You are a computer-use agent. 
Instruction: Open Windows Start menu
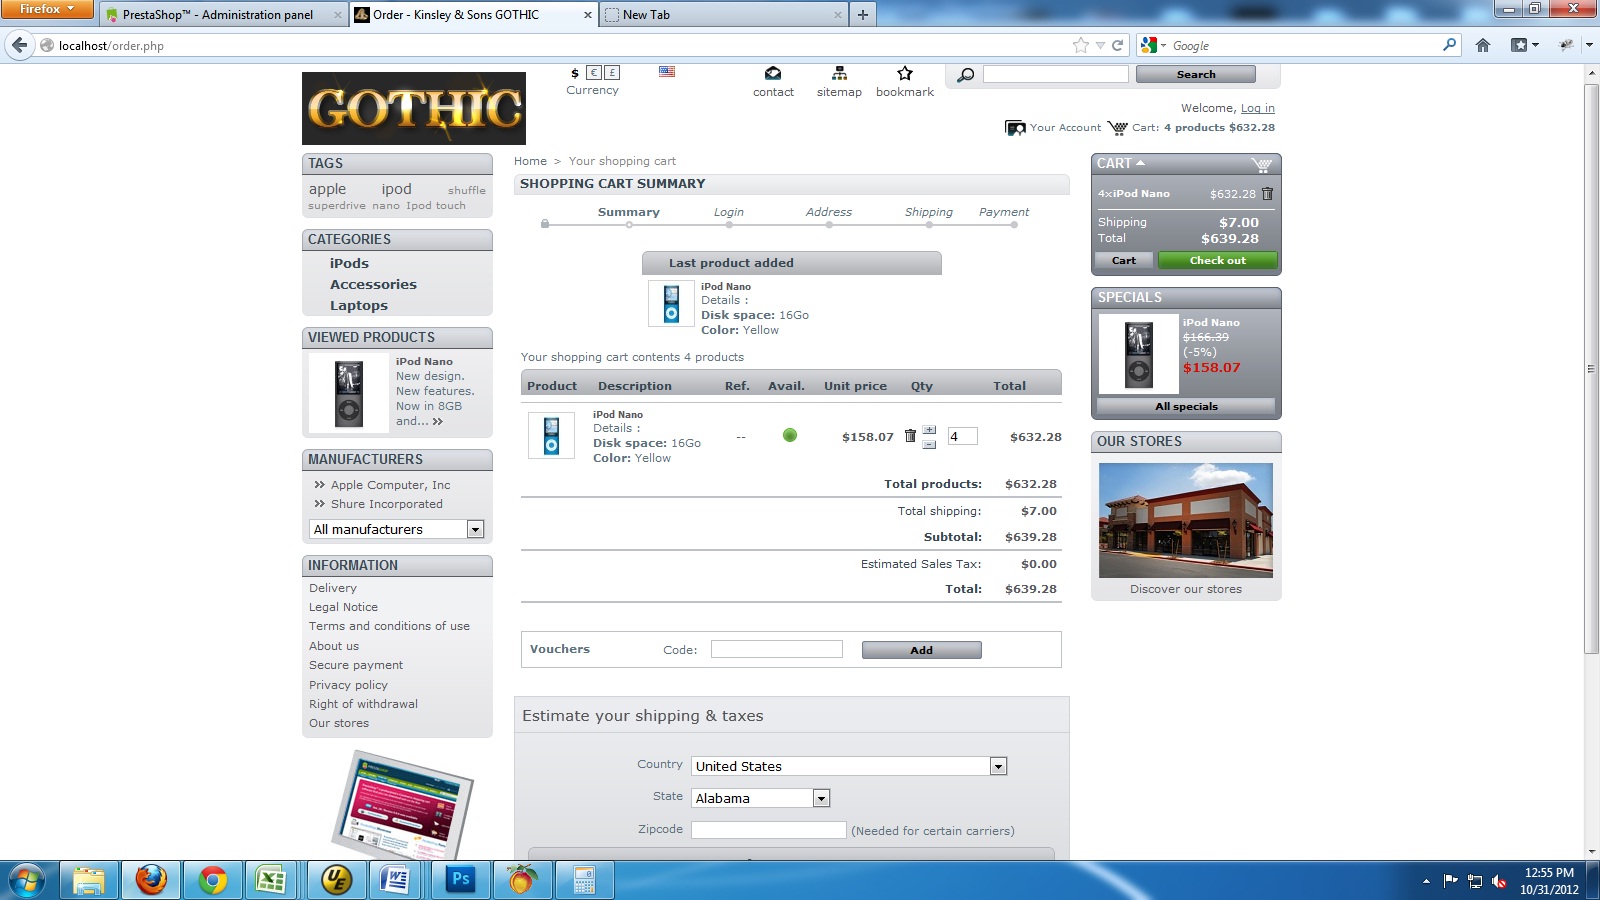click(x=27, y=880)
